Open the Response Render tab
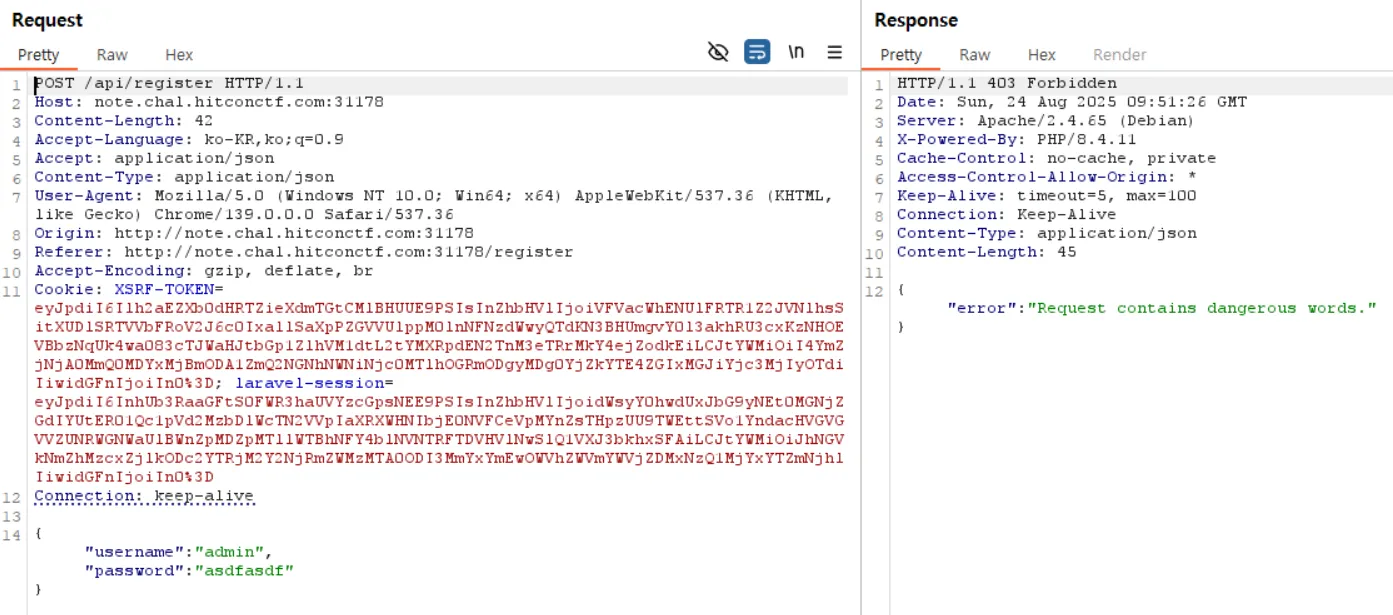This screenshot has height=615, width=1393. [x=1119, y=55]
